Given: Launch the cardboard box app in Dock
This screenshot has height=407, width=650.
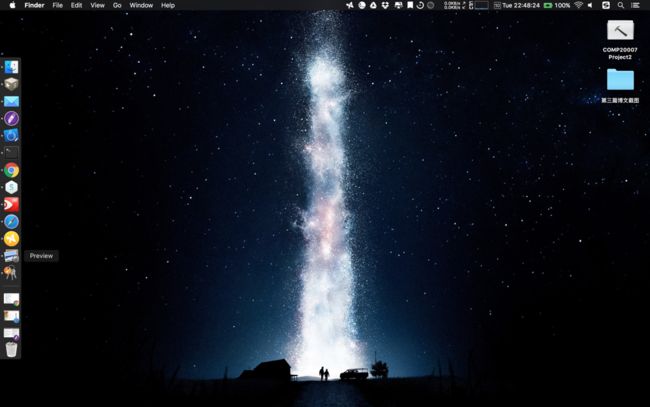Looking at the screenshot, I should coord(11,84).
